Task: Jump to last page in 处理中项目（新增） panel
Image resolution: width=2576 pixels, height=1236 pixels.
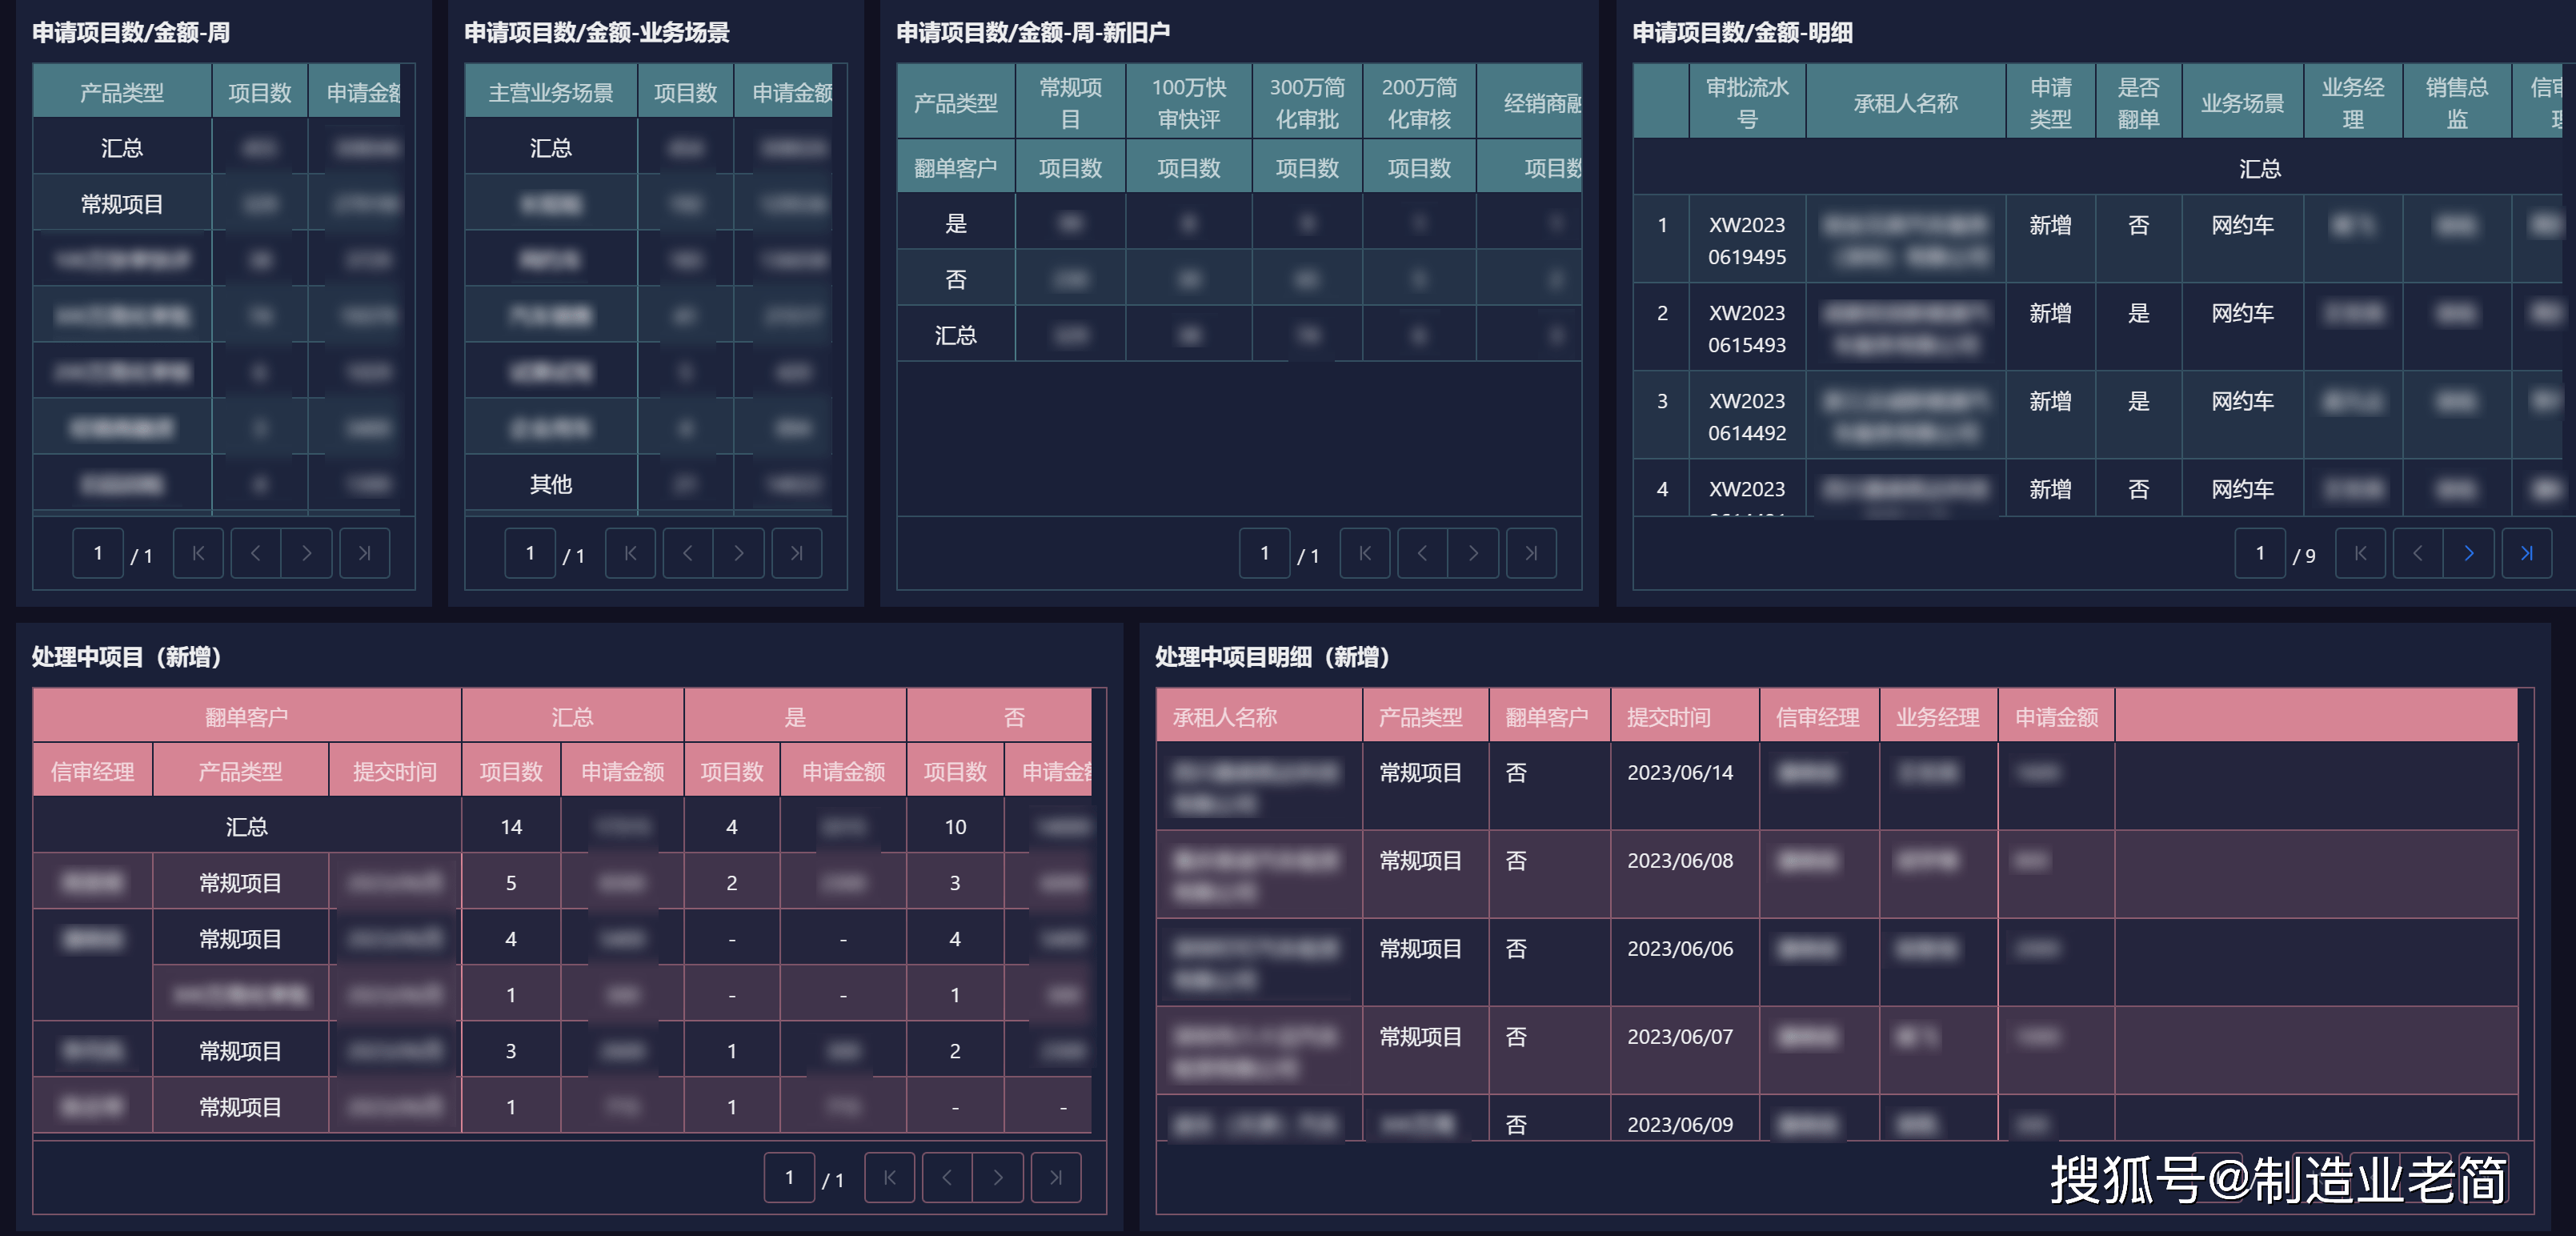Action: click(1057, 1177)
